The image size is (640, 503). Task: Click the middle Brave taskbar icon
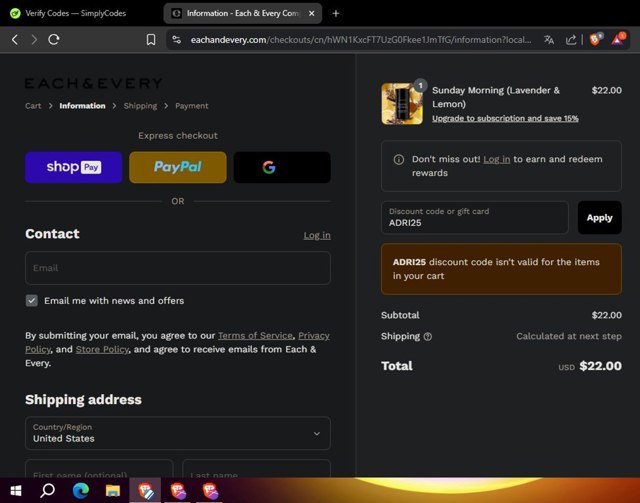tap(178, 490)
